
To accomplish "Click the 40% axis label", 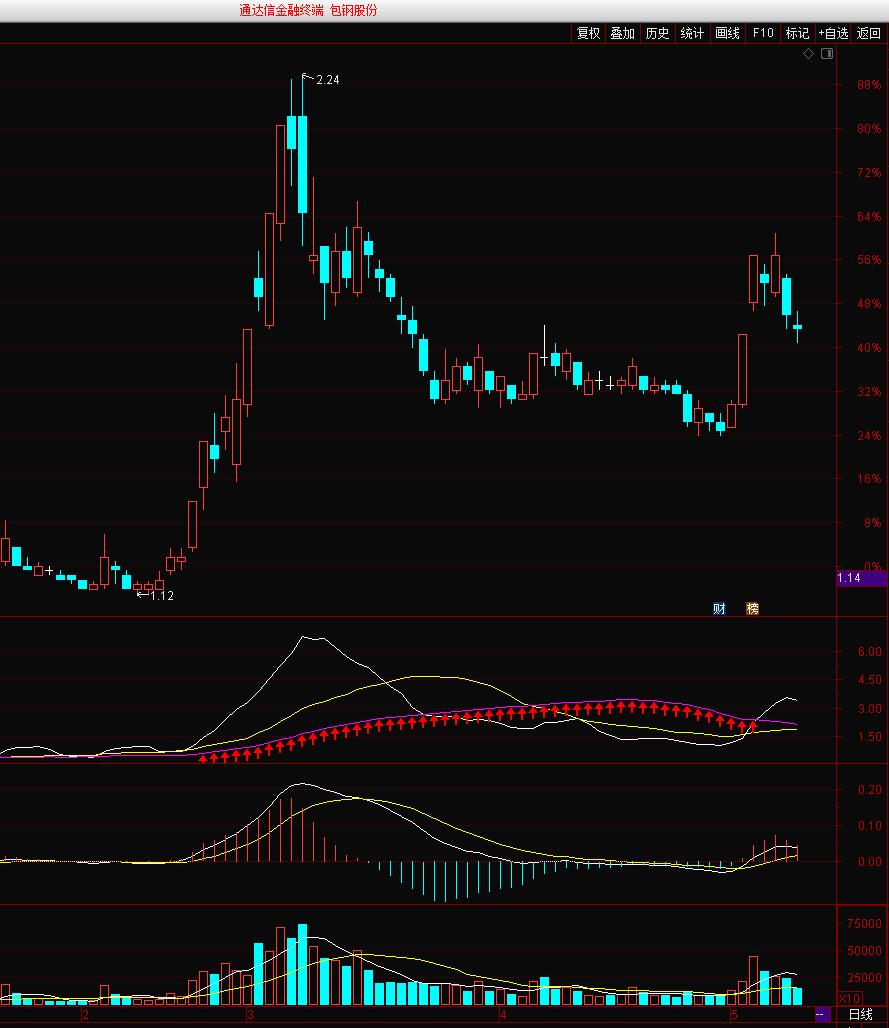I will pos(869,347).
